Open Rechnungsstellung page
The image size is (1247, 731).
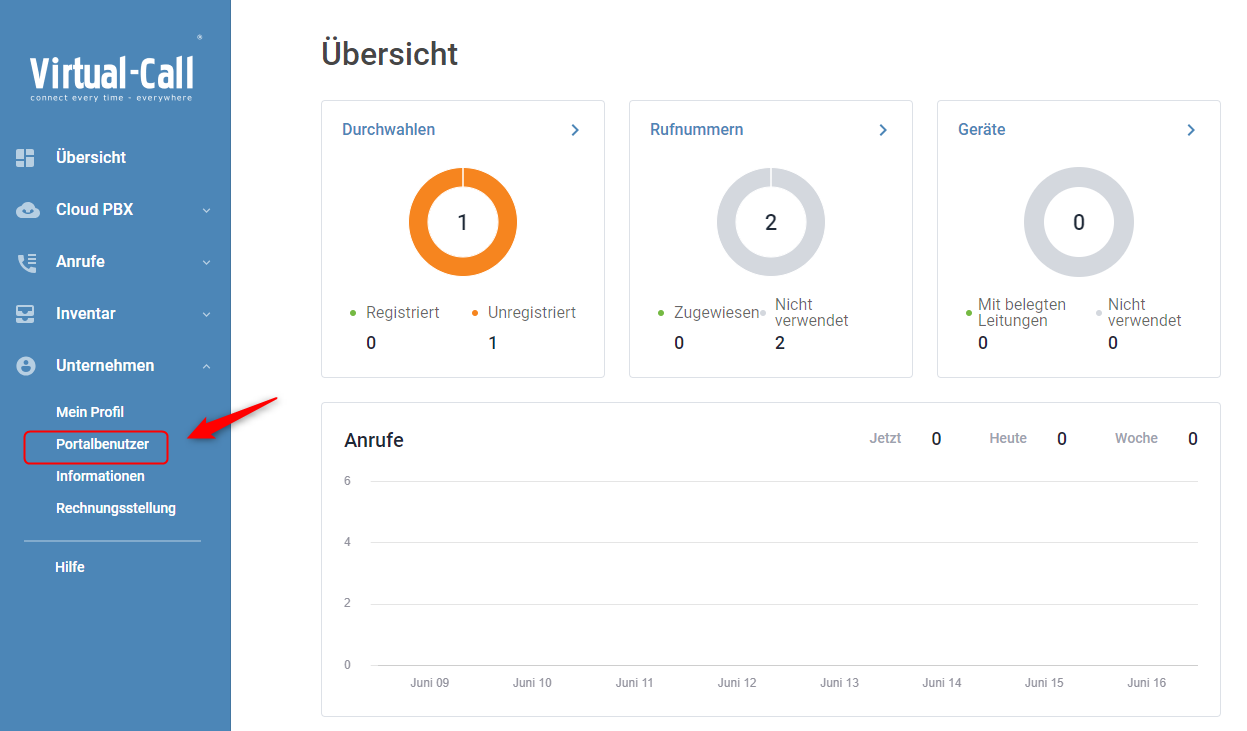116,508
